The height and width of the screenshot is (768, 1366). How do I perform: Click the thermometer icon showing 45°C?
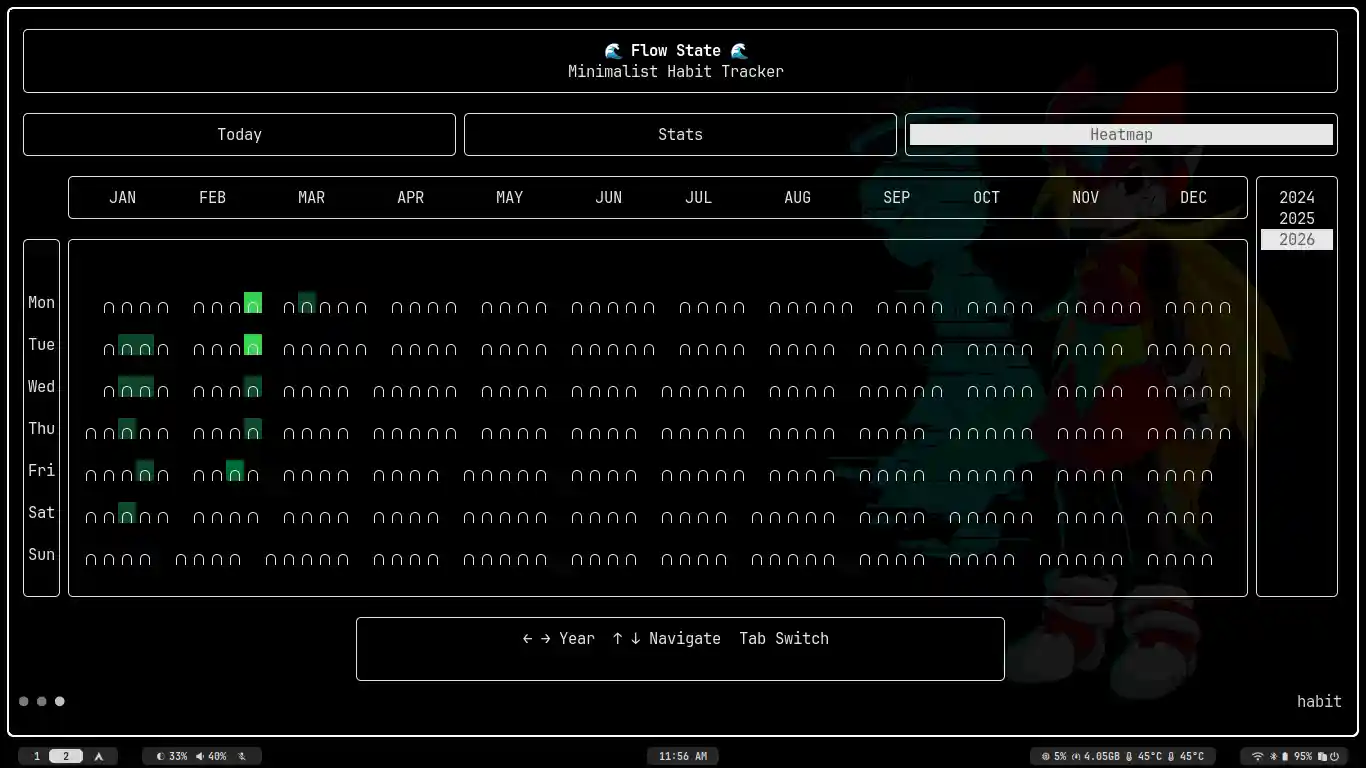point(1129,756)
